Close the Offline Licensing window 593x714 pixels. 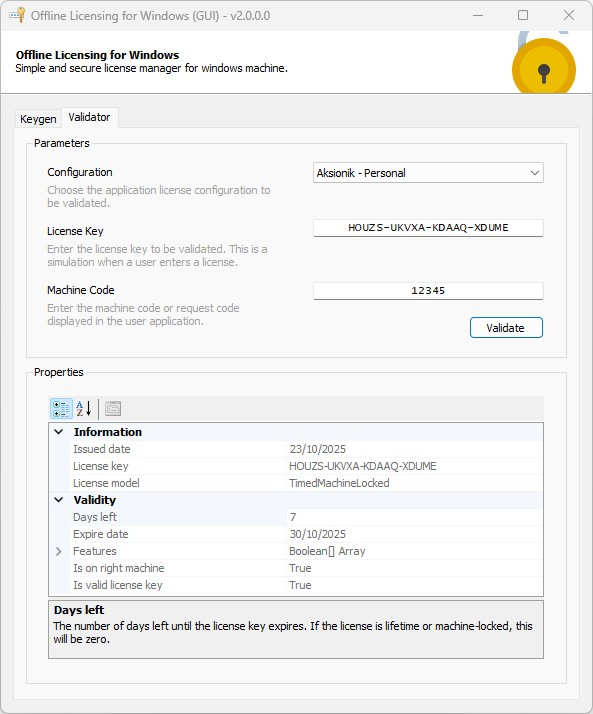point(568,15)
